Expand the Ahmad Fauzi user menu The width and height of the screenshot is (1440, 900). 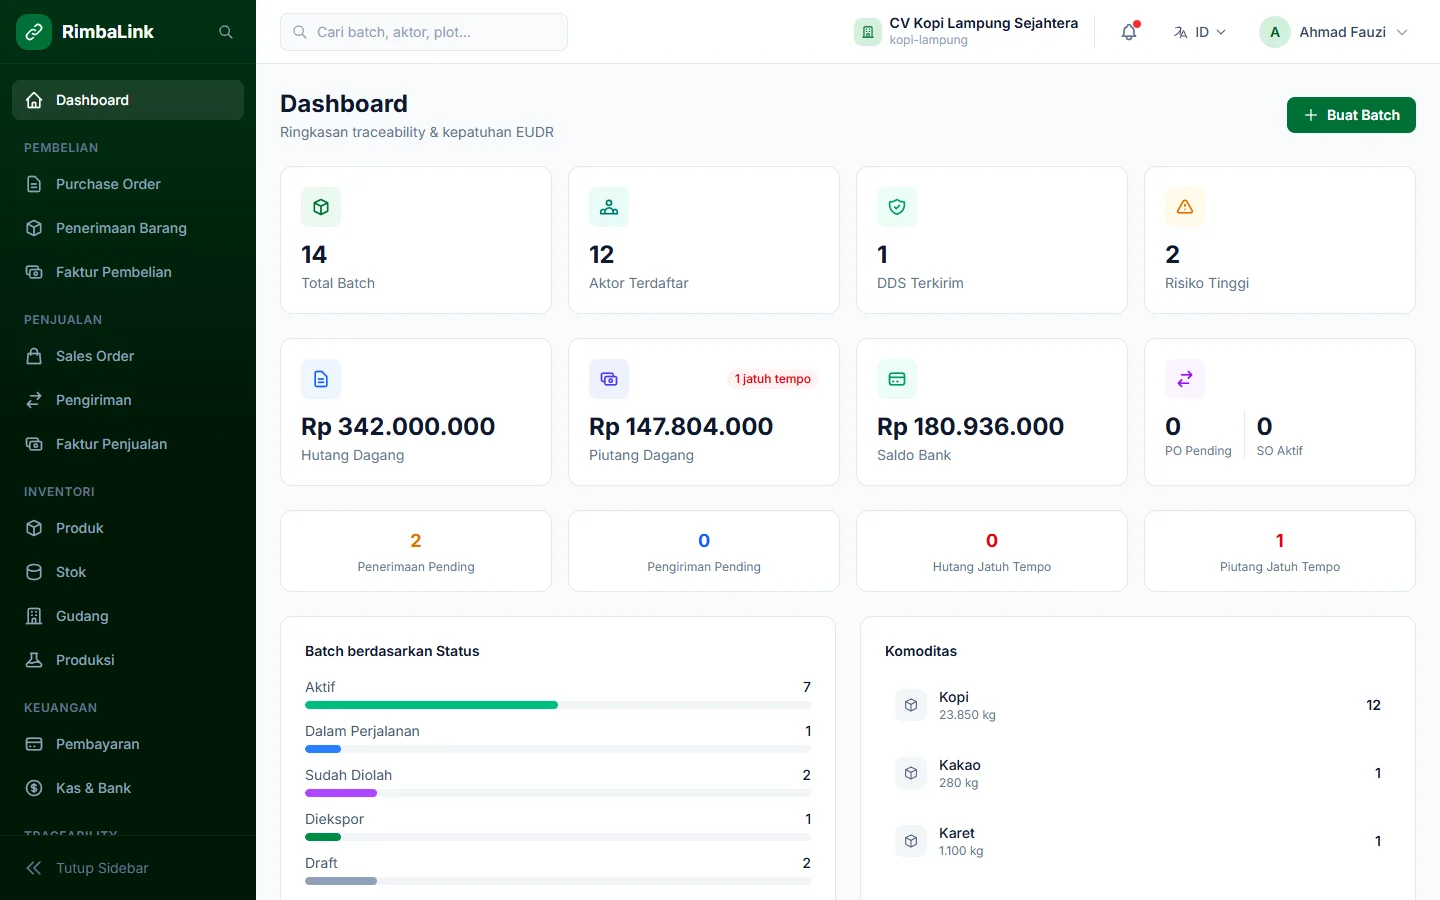point(1334,32)
